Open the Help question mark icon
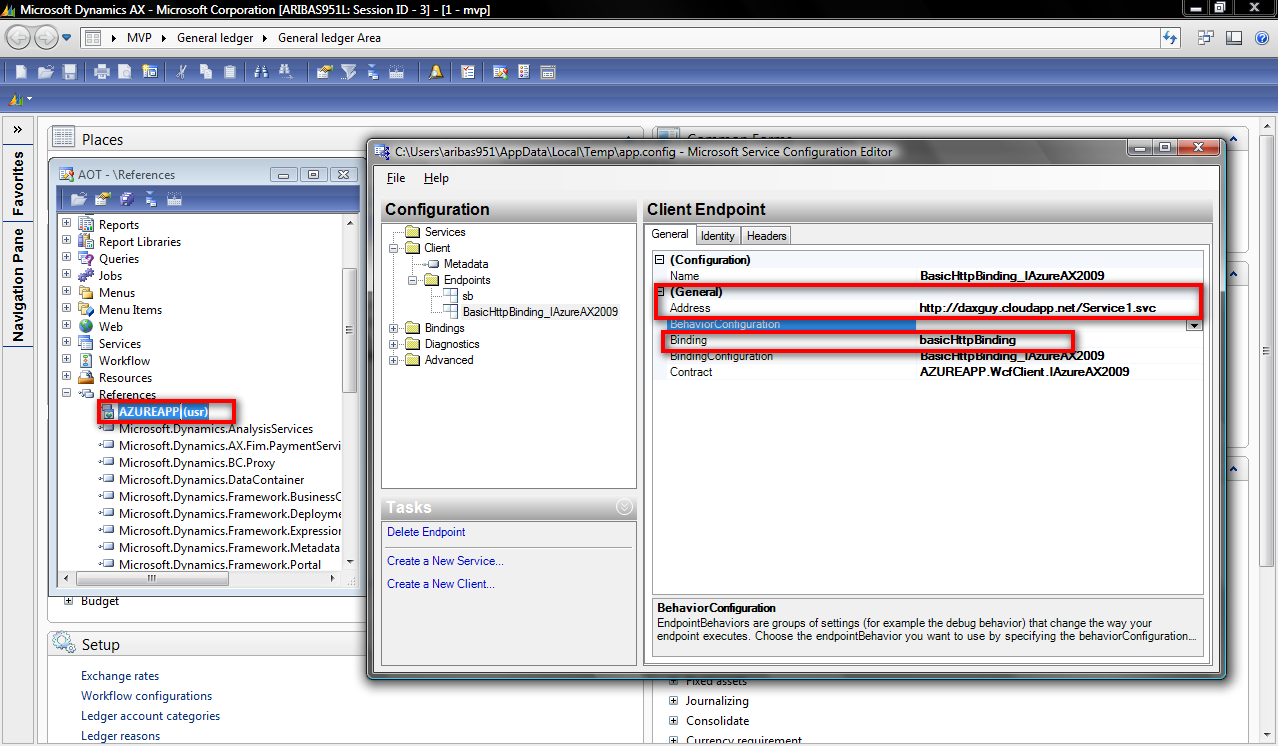The image size is (1278, 746). point(1260,38)
